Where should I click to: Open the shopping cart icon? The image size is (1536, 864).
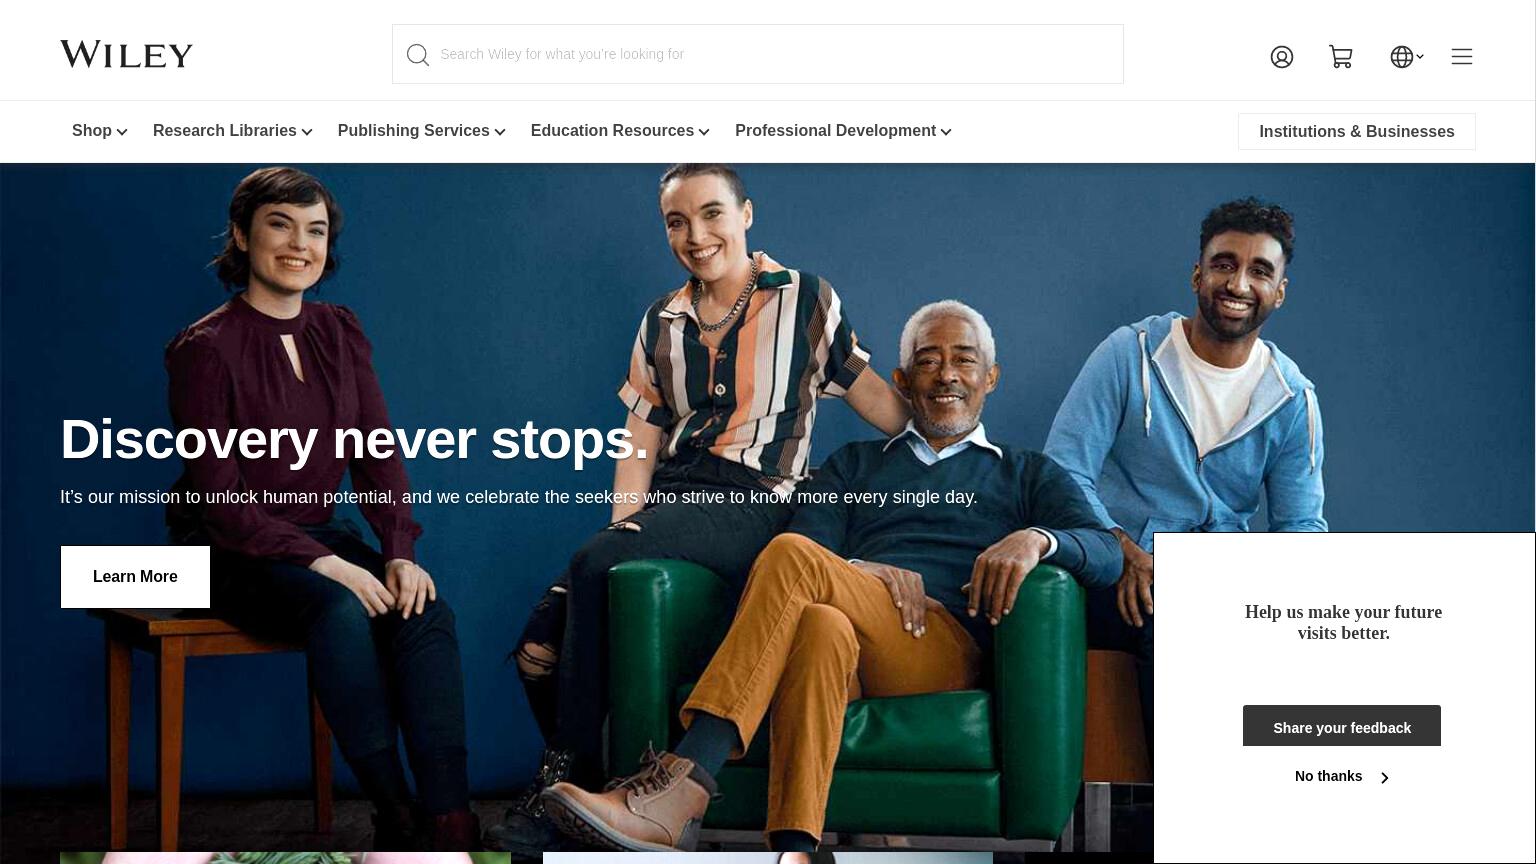tap(1341, 57)
